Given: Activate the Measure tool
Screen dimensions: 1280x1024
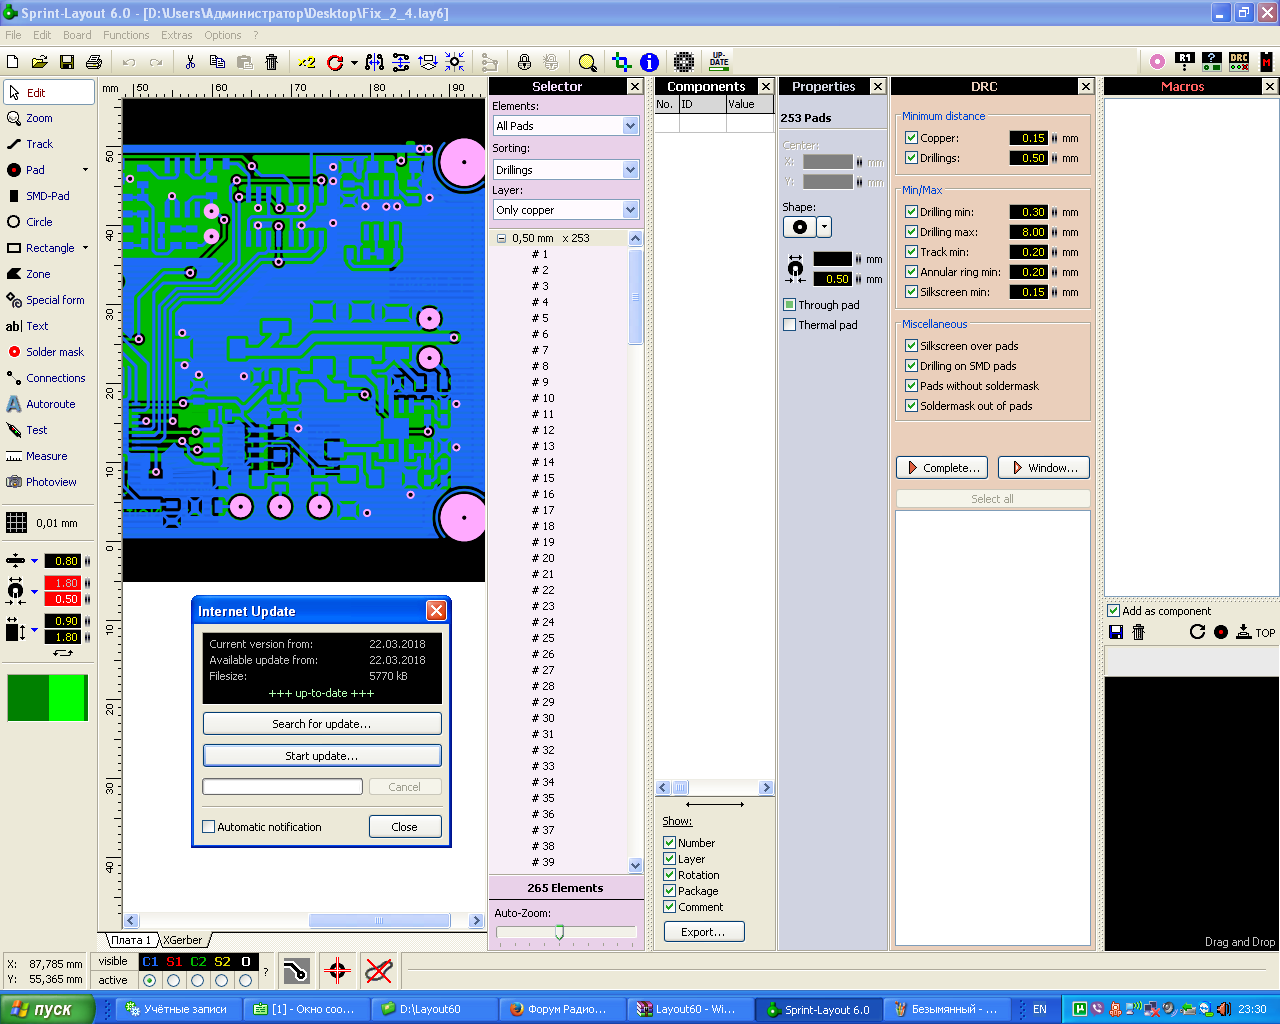Looking at the screenshot, I should [x=46, y=456].
